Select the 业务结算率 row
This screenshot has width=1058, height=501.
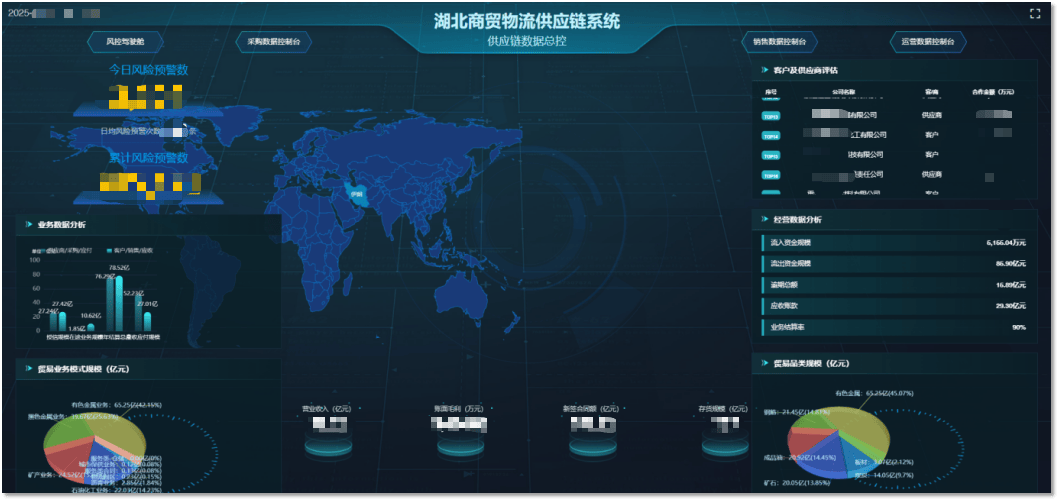click(x=895, y=327)
